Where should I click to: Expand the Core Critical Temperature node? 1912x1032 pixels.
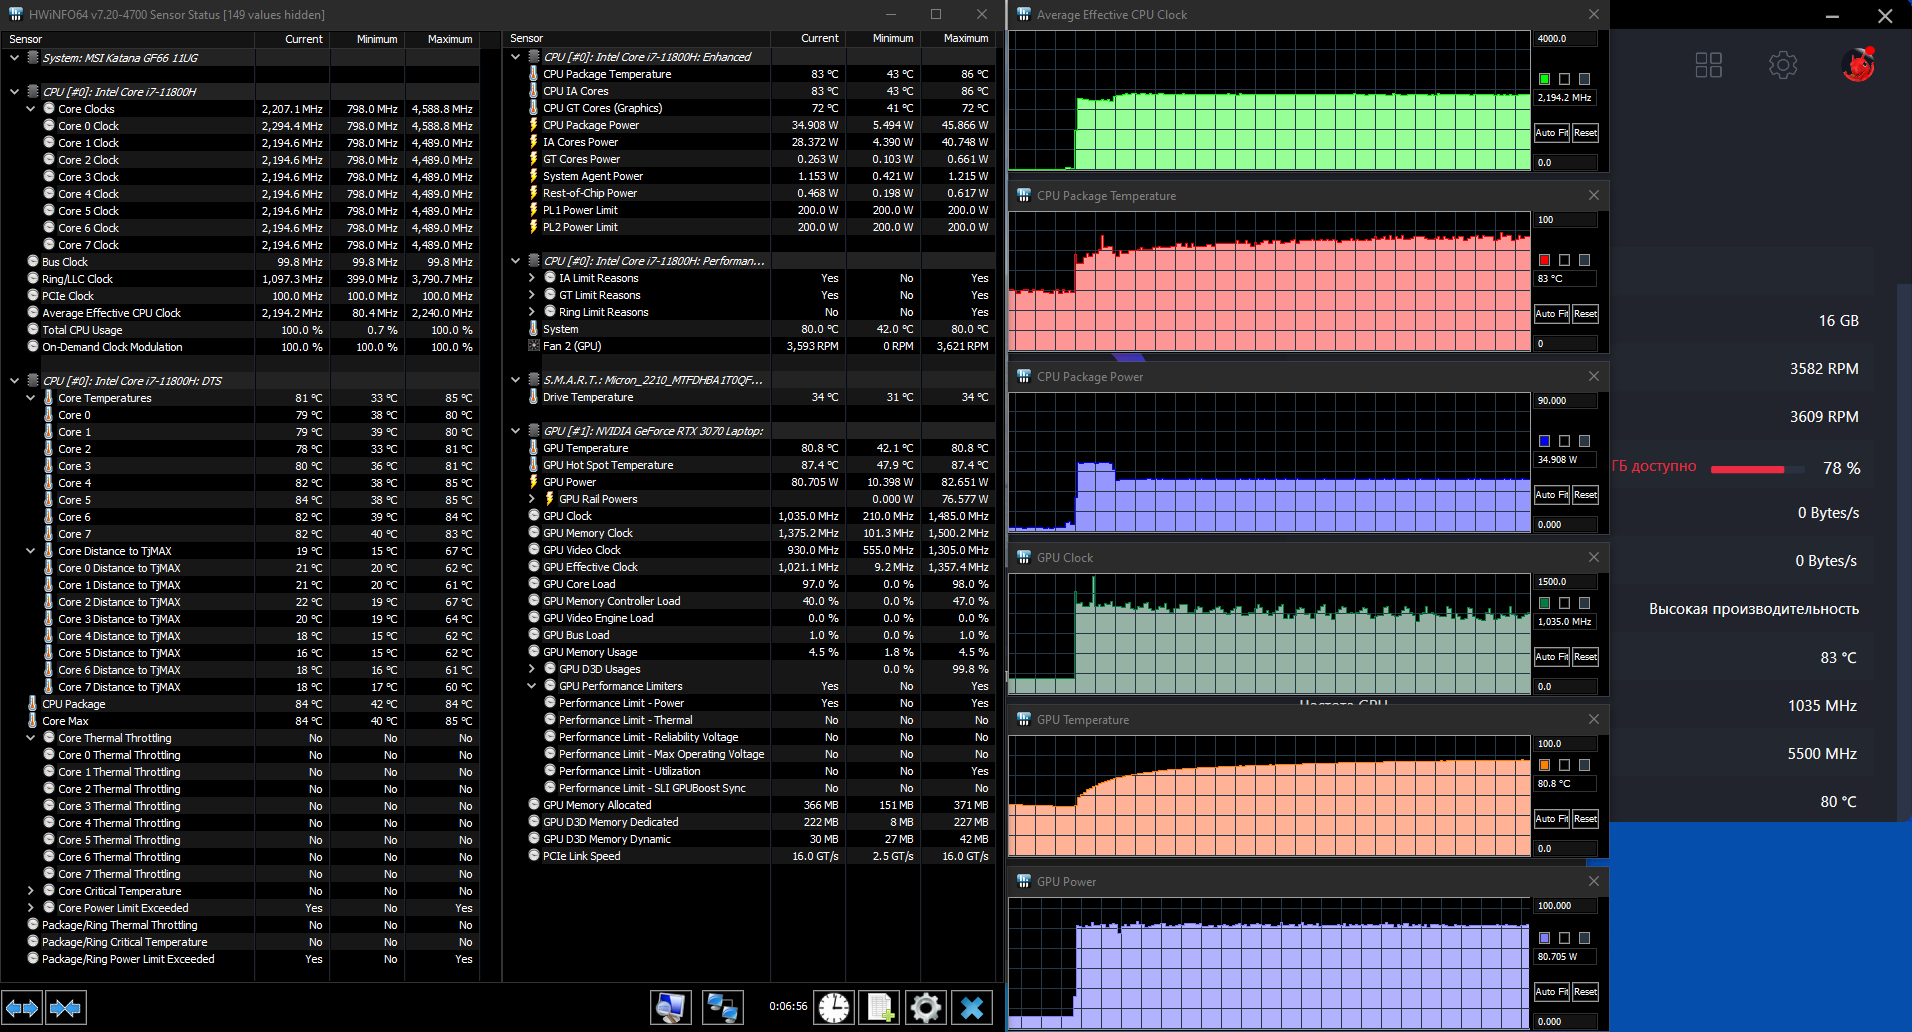tap(31, 891)
